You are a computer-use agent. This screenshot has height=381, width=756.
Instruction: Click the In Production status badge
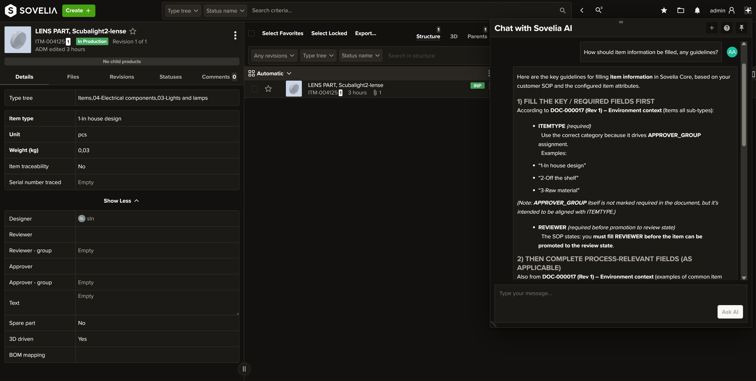pyautogui.click(x=92, y=41)
